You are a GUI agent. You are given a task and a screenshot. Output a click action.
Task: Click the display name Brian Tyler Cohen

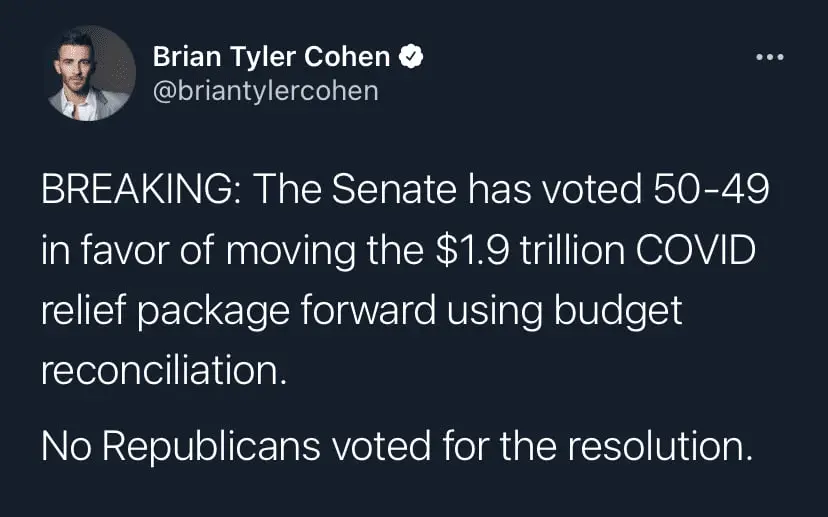273,58
